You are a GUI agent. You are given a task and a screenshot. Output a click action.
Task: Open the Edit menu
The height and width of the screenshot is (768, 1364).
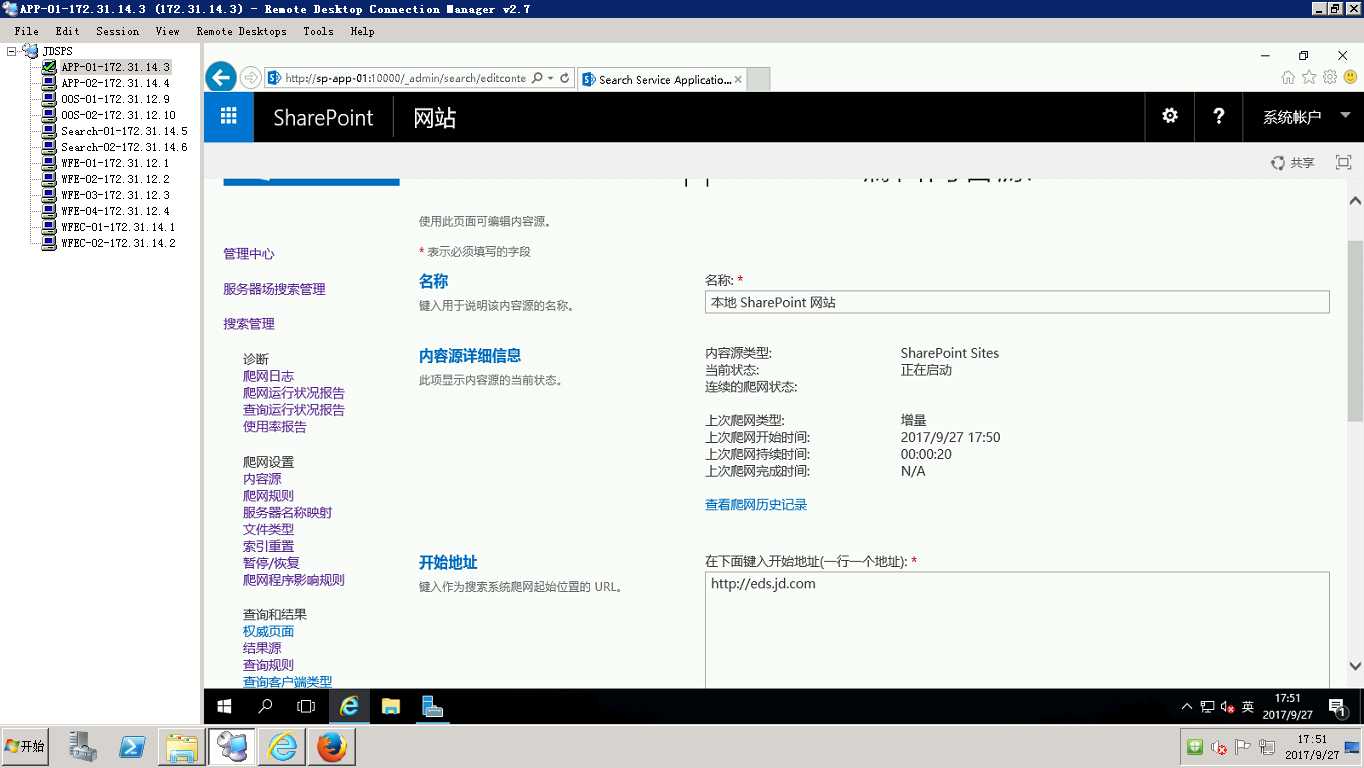point(67,31)
